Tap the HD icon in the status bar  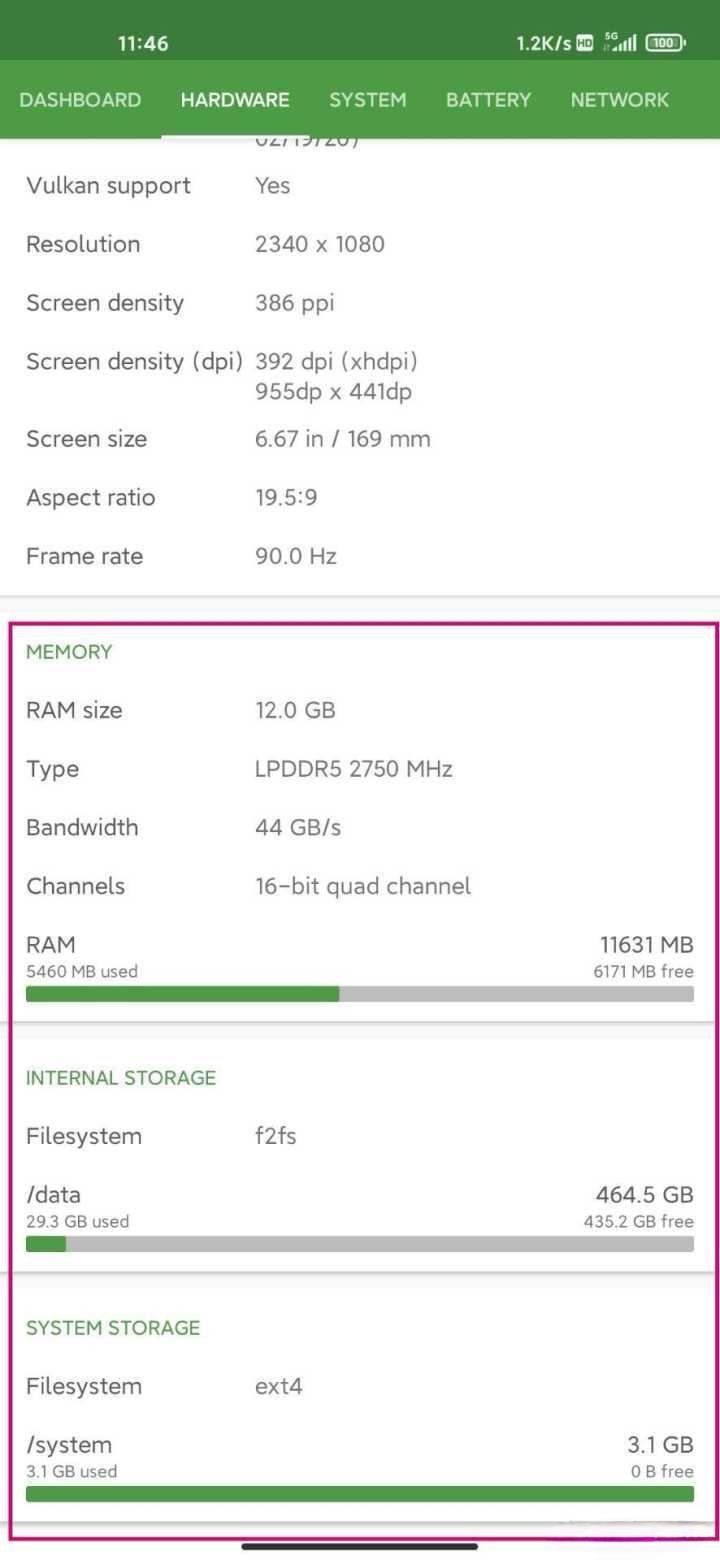point(581,42)
